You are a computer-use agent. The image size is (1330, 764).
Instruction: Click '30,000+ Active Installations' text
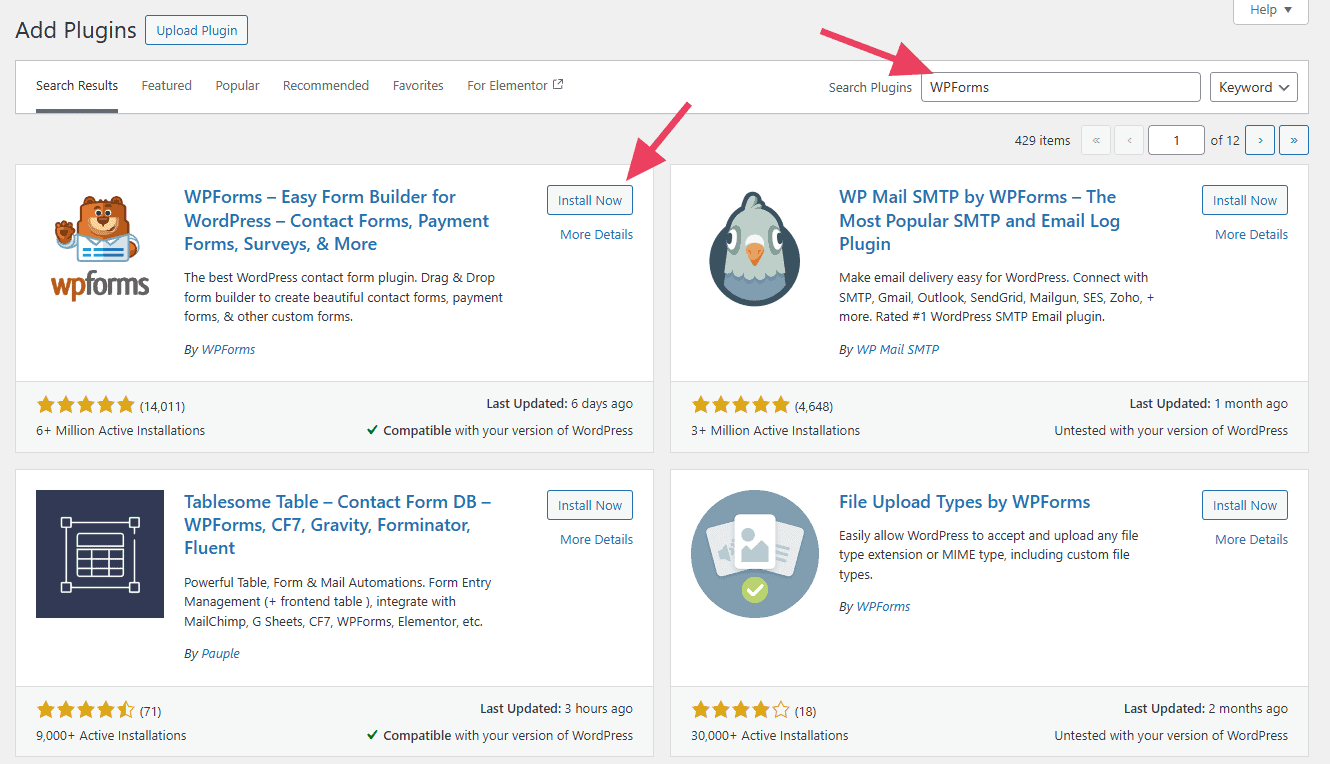(x=769, y=736)
